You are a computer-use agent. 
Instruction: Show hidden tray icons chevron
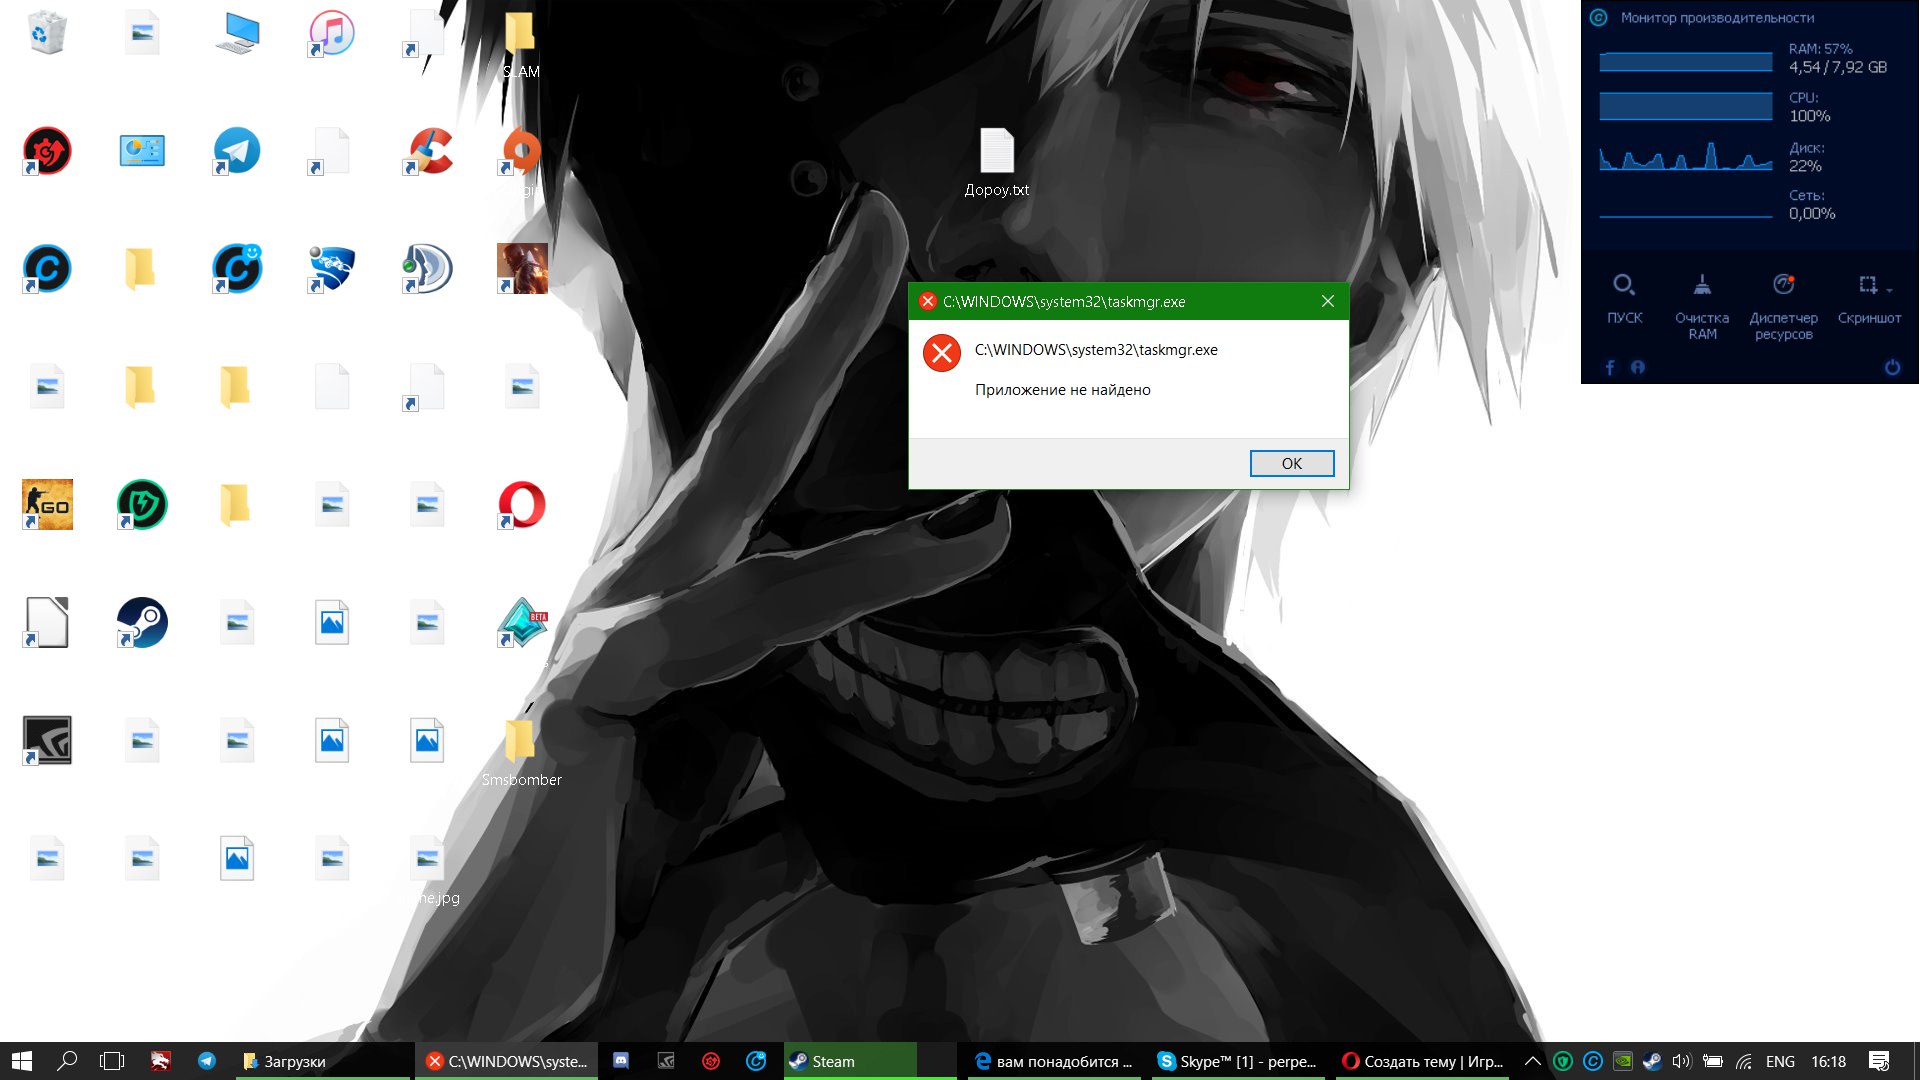(x=1532, y=1061)
